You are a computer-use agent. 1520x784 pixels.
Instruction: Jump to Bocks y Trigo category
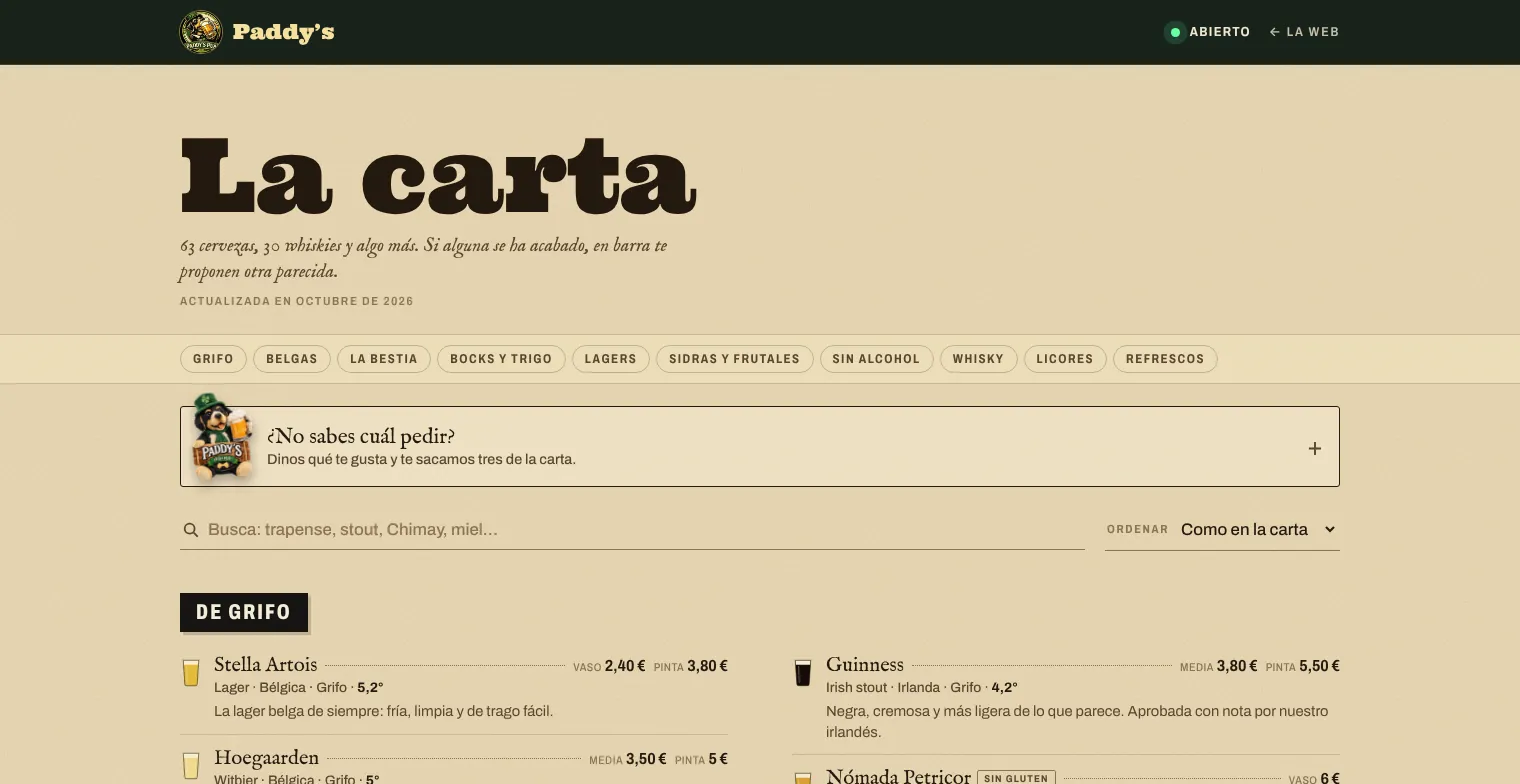pos(501,359)
